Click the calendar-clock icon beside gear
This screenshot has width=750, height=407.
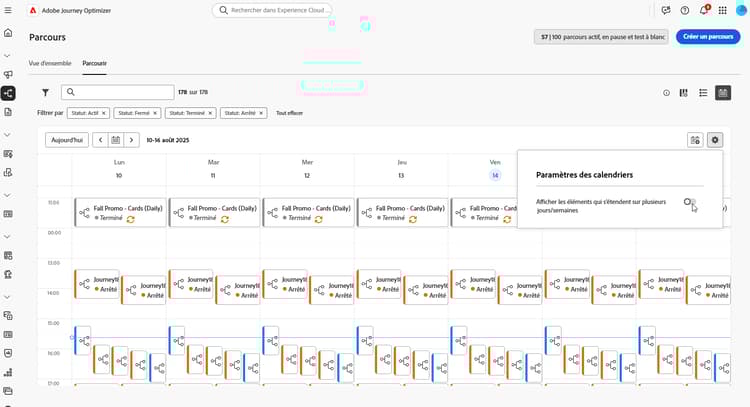coord(695,140)
